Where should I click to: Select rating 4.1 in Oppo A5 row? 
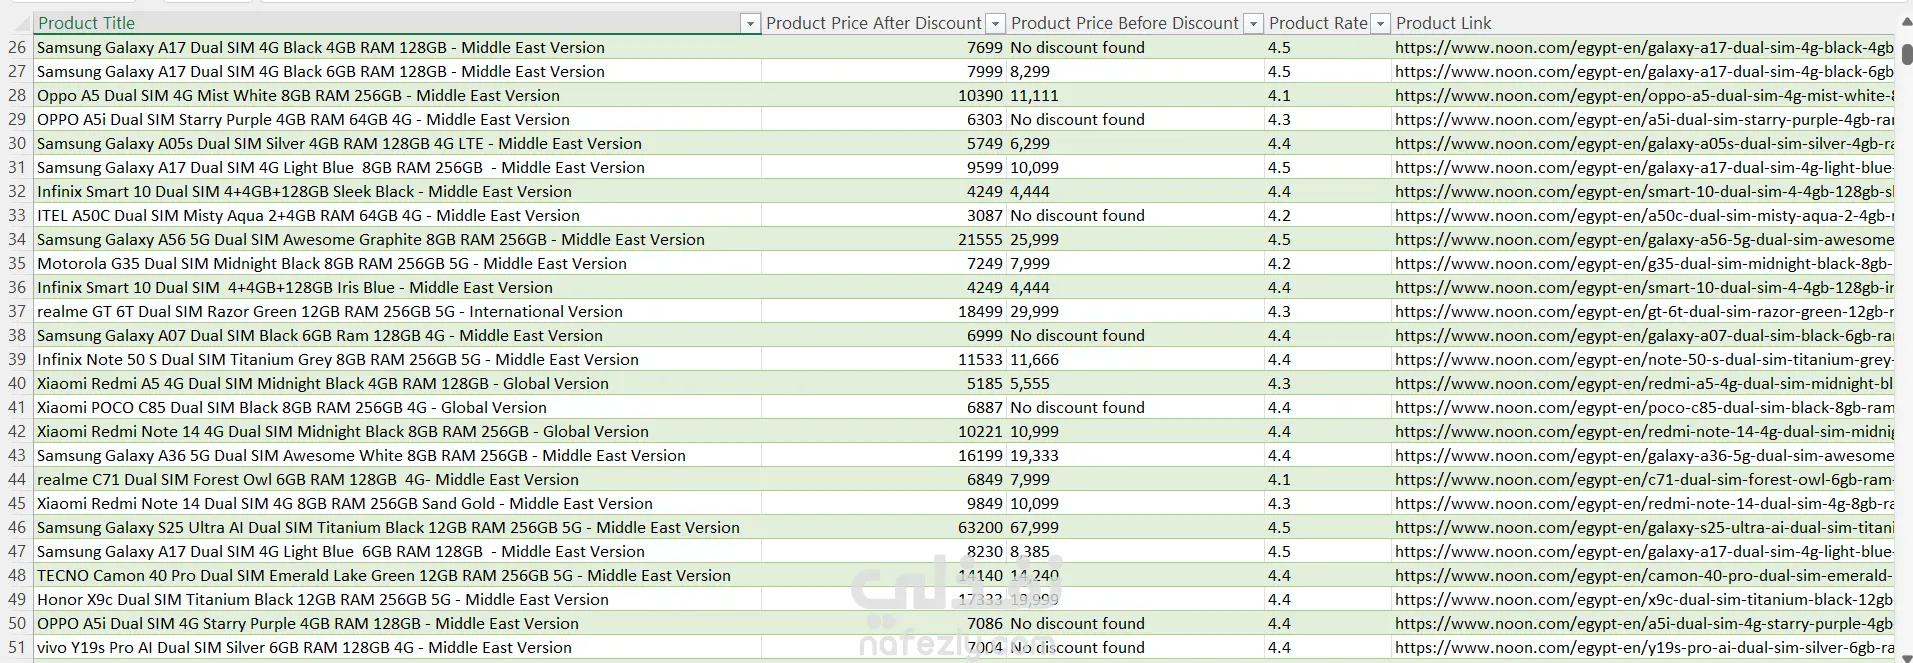[x=1328, y=95]
